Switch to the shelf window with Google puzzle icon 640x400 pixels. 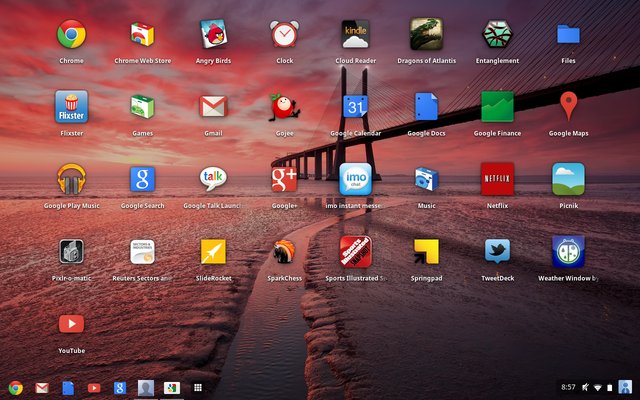coord(172,388)
